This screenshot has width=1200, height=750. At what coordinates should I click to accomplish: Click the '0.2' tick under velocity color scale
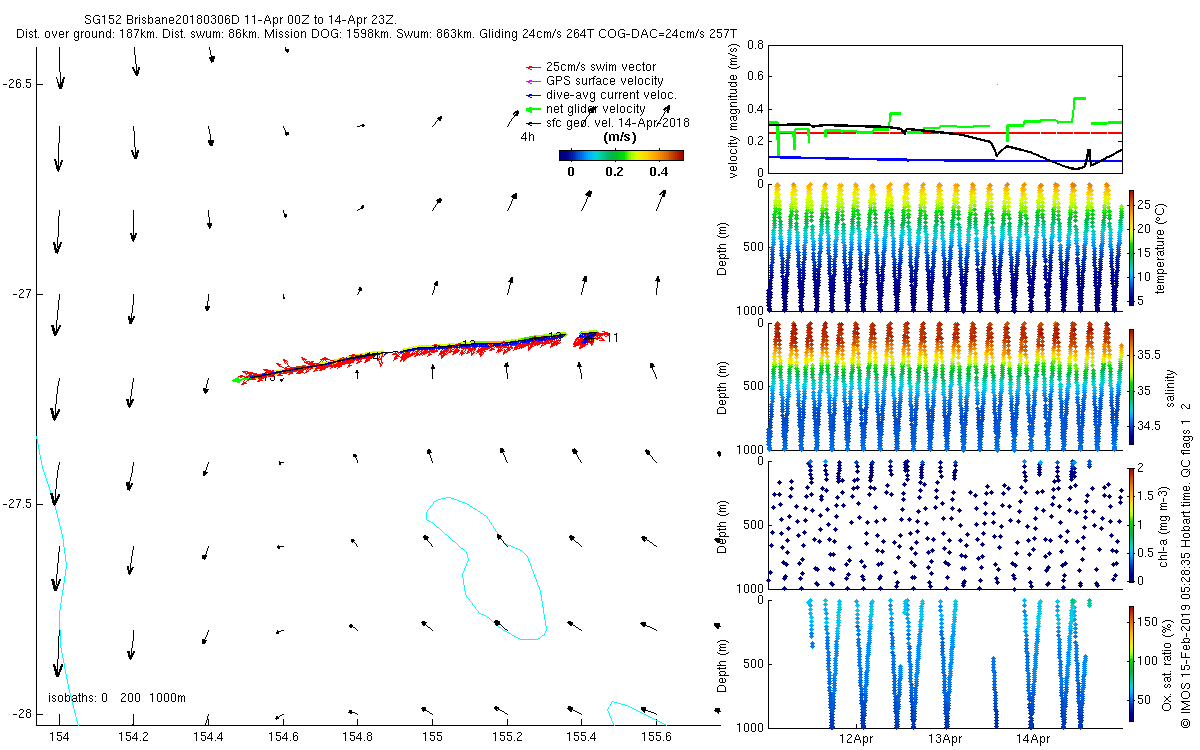(x=614, y=171)
